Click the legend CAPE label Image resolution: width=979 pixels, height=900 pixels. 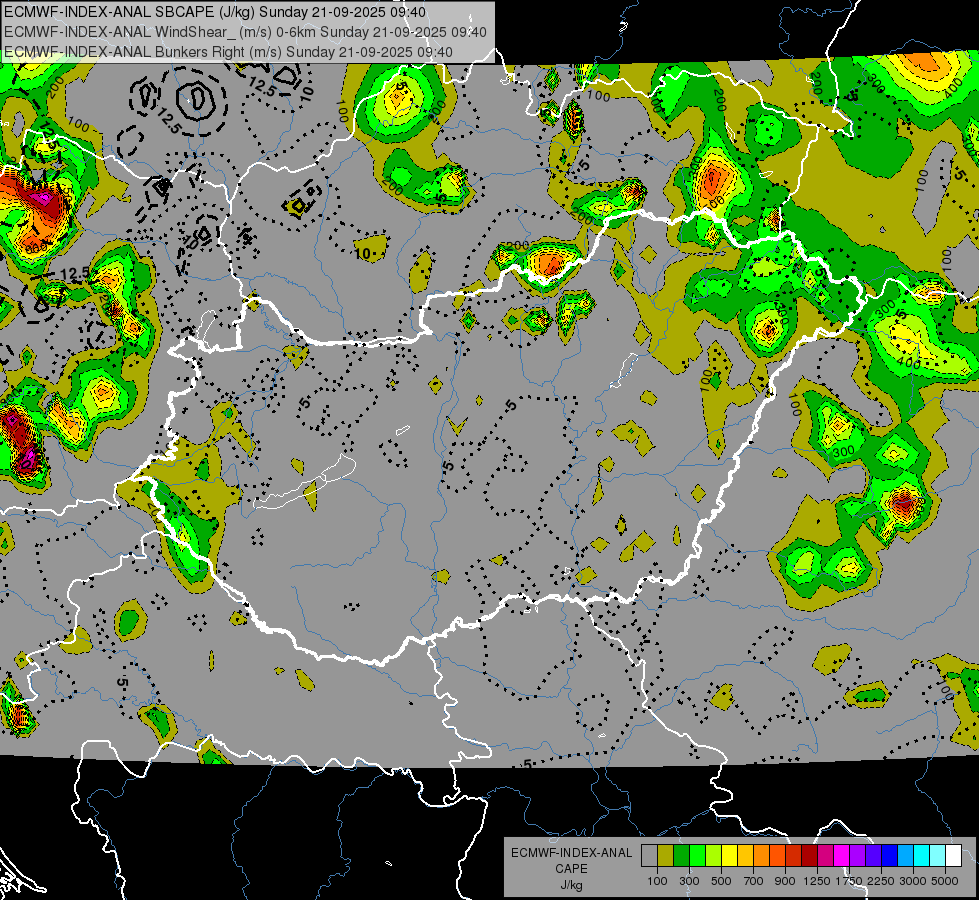(571, 868)
